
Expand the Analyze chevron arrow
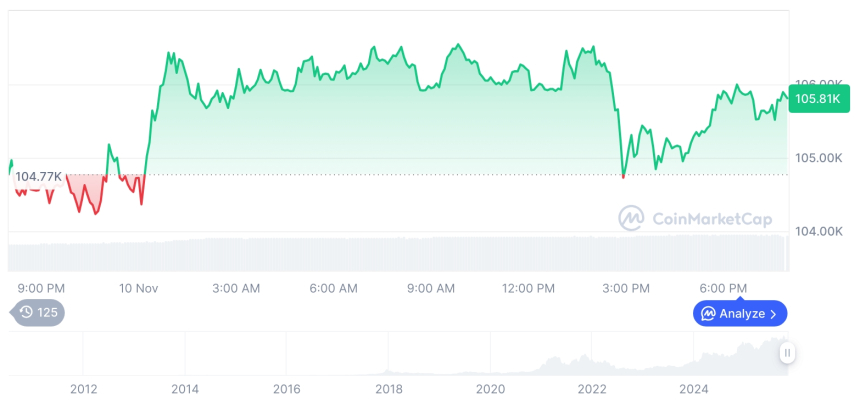click(x=773, y=314)
